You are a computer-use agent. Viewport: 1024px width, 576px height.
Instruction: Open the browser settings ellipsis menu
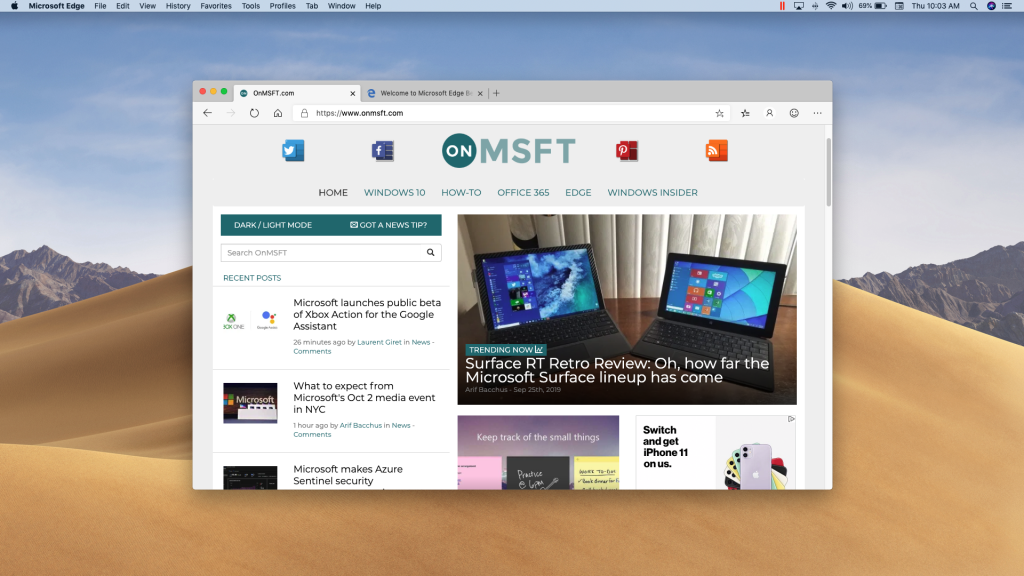[817, 113]
